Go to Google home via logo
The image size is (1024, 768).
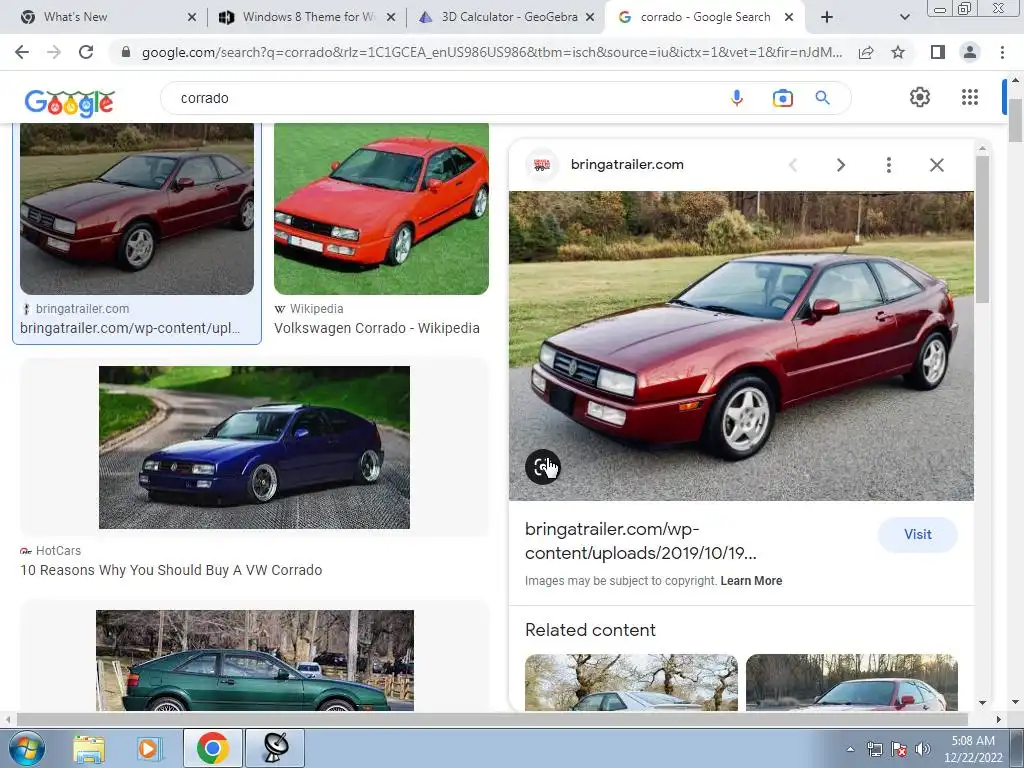(69, 103)
